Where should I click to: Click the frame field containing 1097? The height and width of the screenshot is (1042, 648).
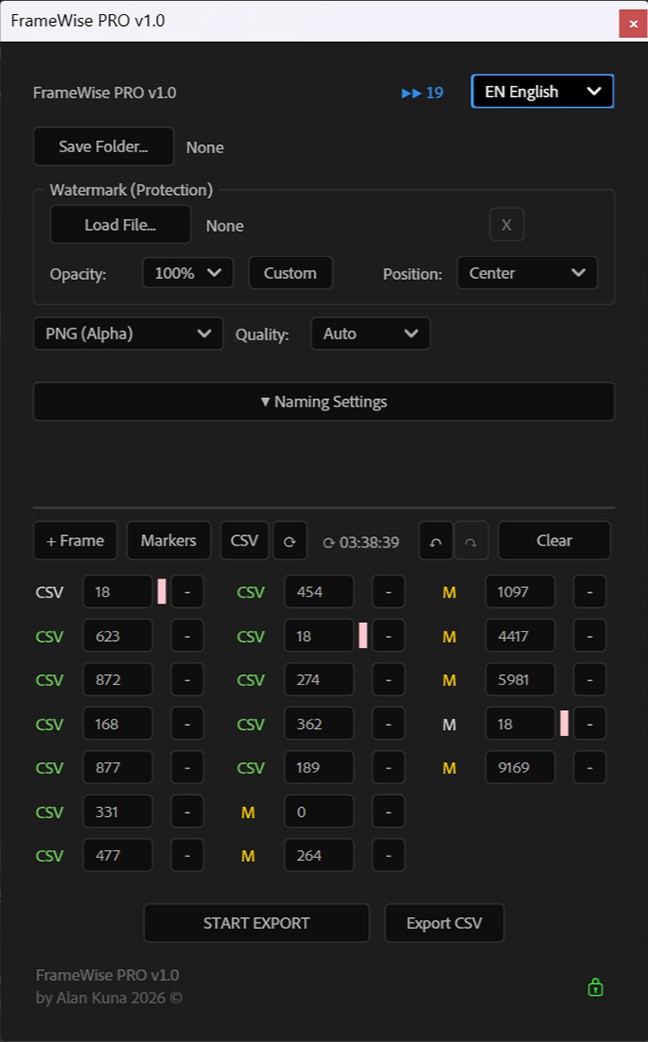coord(520,591)
